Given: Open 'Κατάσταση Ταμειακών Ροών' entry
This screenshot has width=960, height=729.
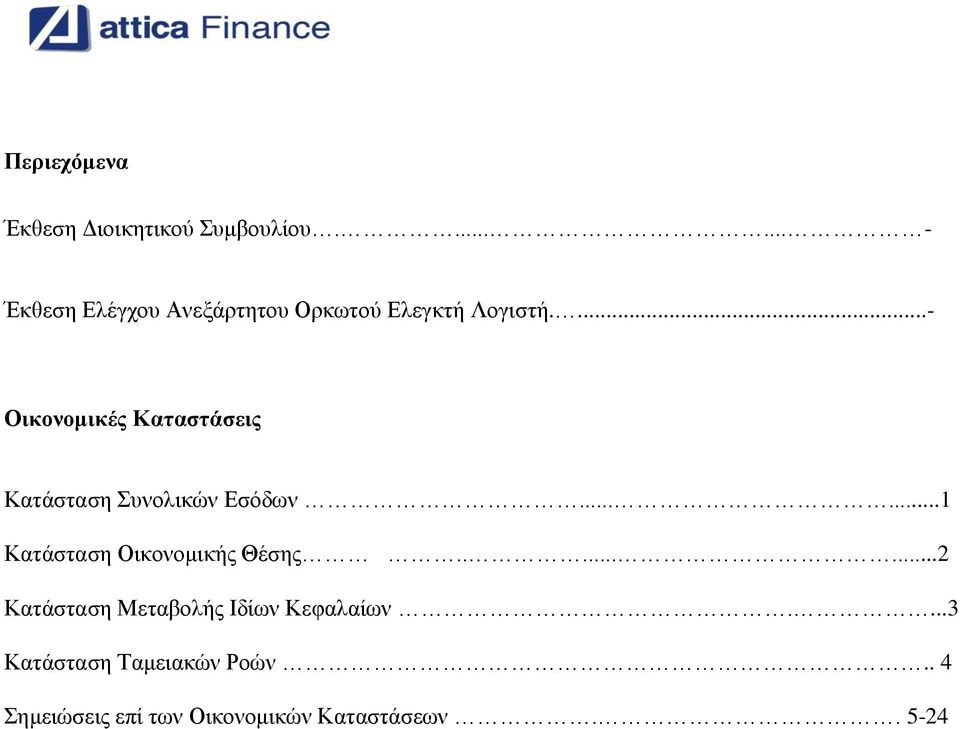Looking at the screenshot, I should (x=140, y=662).
